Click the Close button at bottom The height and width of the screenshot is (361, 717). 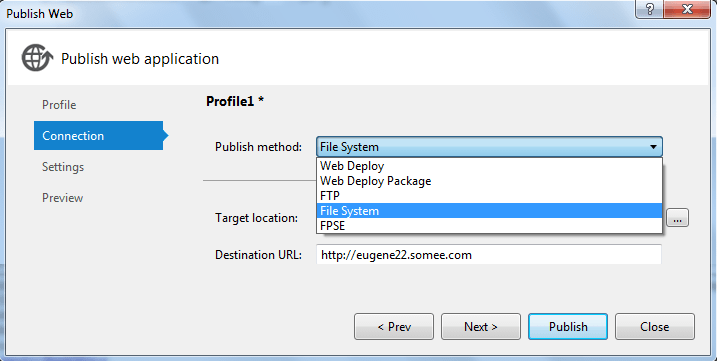point(655,327)
